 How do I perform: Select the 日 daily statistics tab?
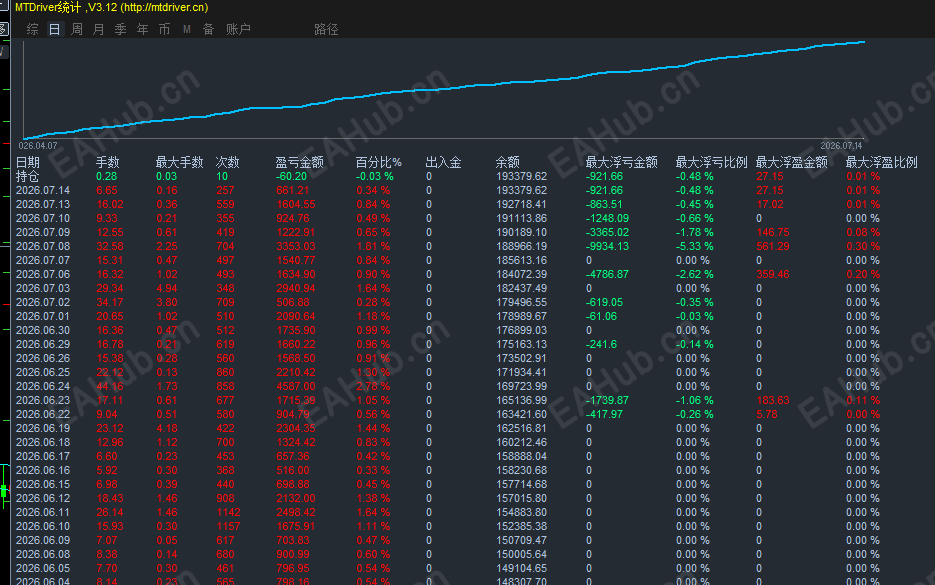click(x=54, y=29)
